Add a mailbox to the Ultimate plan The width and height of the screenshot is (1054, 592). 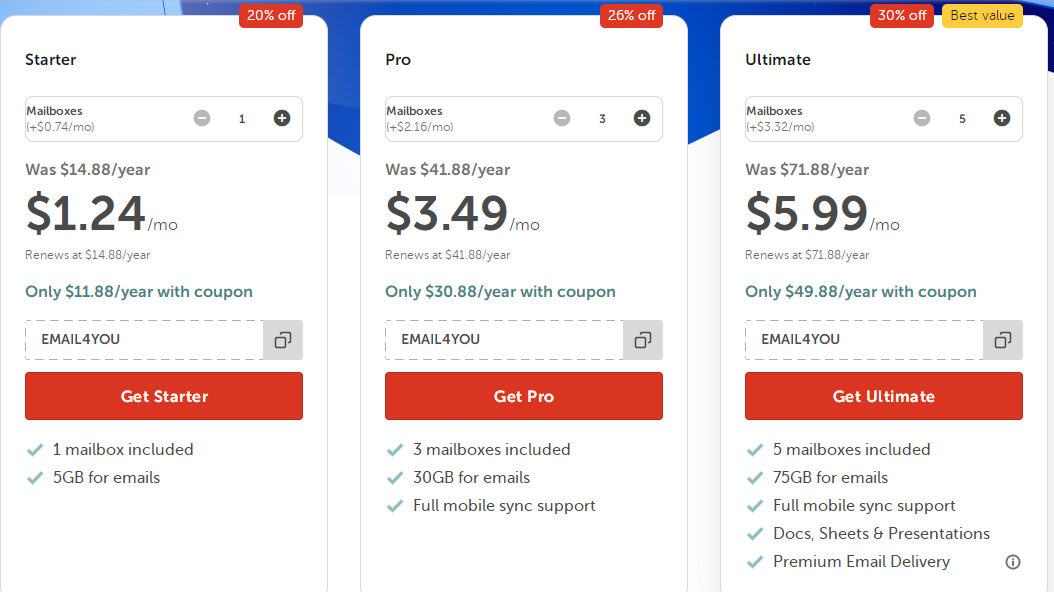[x=1002, y=118]
